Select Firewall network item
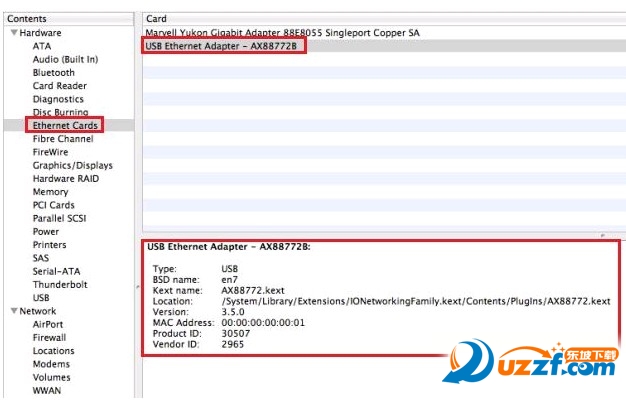The height and width of the screenshot is (400, 626). point(49,338)
